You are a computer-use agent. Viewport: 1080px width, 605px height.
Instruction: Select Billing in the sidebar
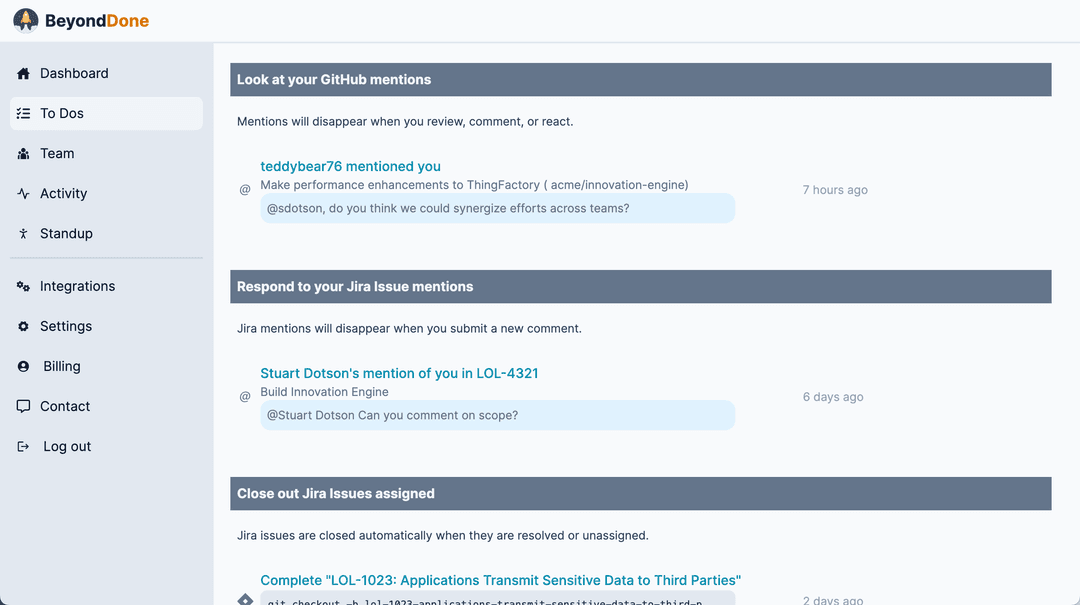pos(62,367)
